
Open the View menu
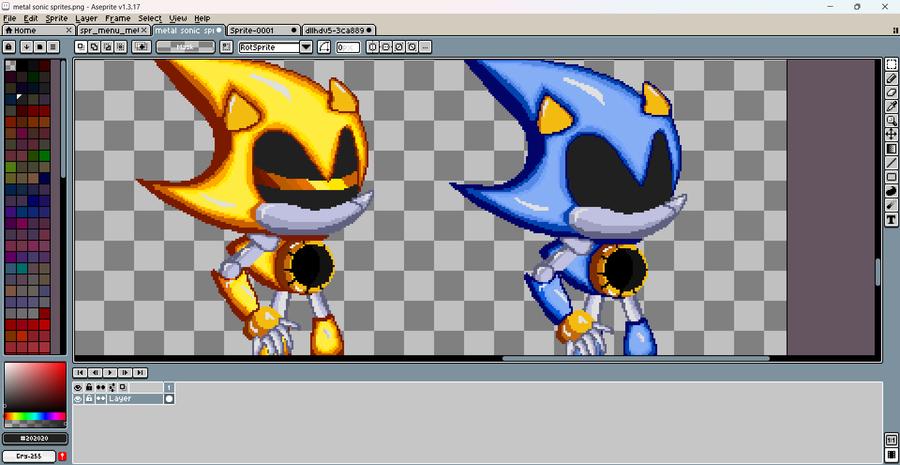pyautogui.click(x=178, y=18)
